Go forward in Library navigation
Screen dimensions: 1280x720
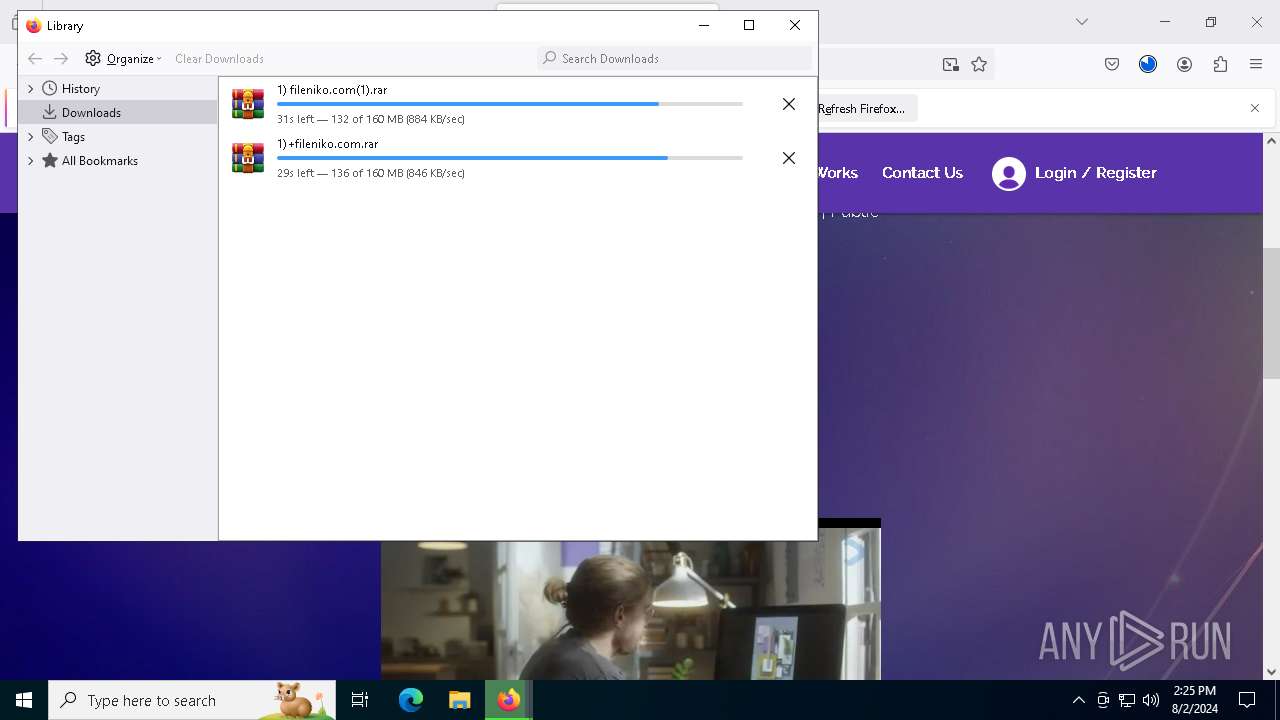[61, 59]
